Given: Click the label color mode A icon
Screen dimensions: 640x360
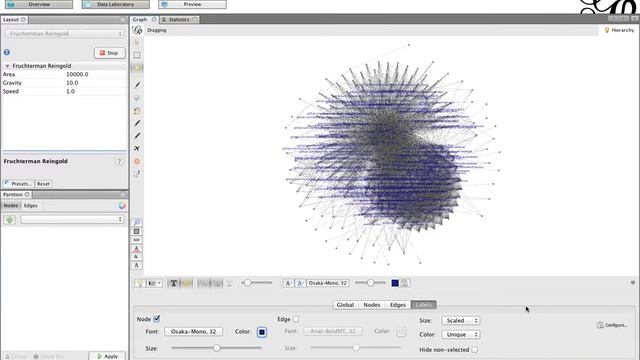Looking at the screenshot, I should click(300, 283).
